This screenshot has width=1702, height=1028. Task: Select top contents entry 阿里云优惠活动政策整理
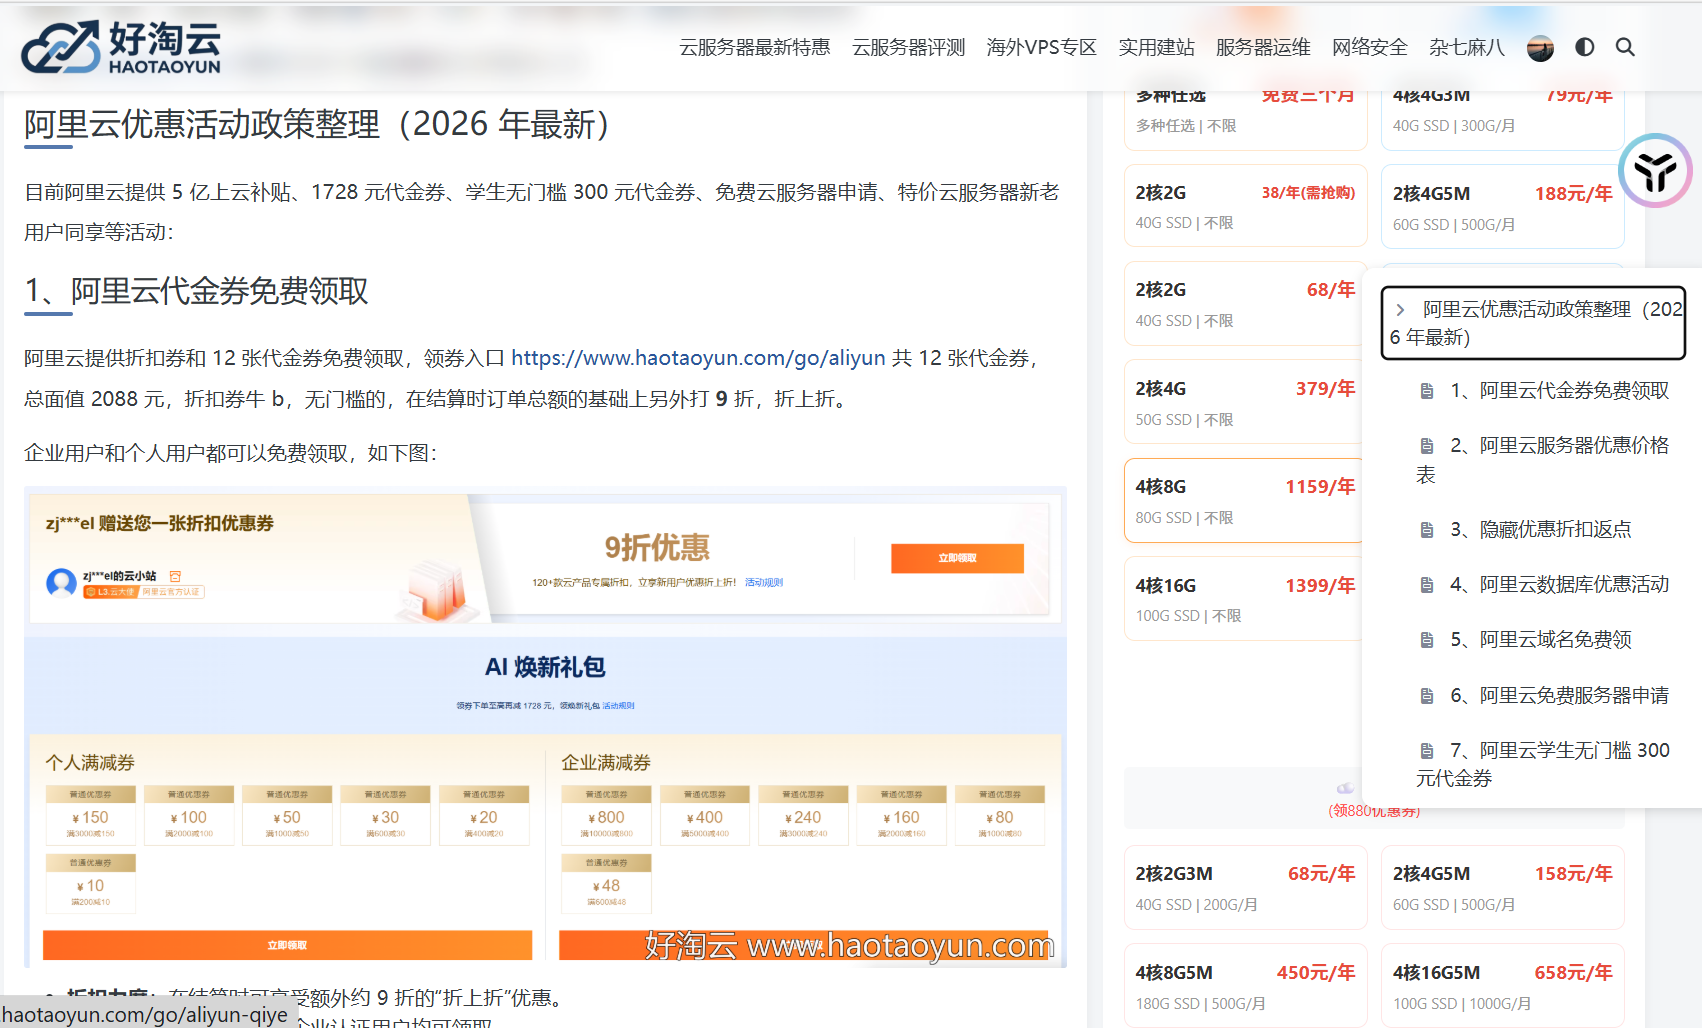click(1534, 323)
